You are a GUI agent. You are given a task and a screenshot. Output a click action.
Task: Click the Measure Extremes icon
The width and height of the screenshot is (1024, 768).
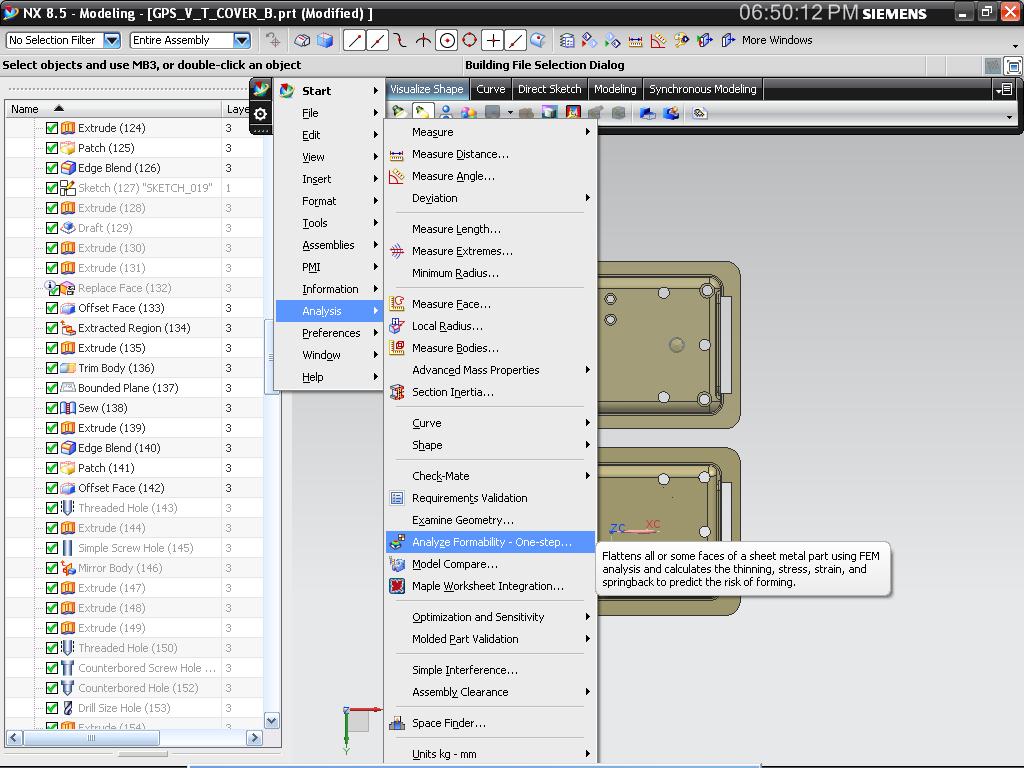click(396, 251)
